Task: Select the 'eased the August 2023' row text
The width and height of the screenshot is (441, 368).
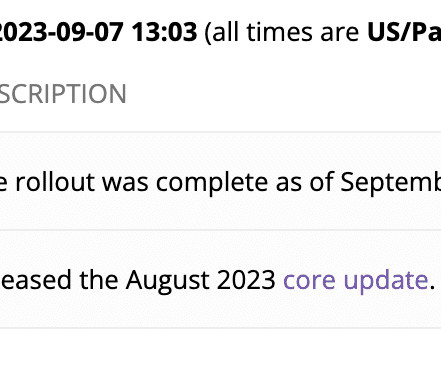Action: tap(138, 280)
